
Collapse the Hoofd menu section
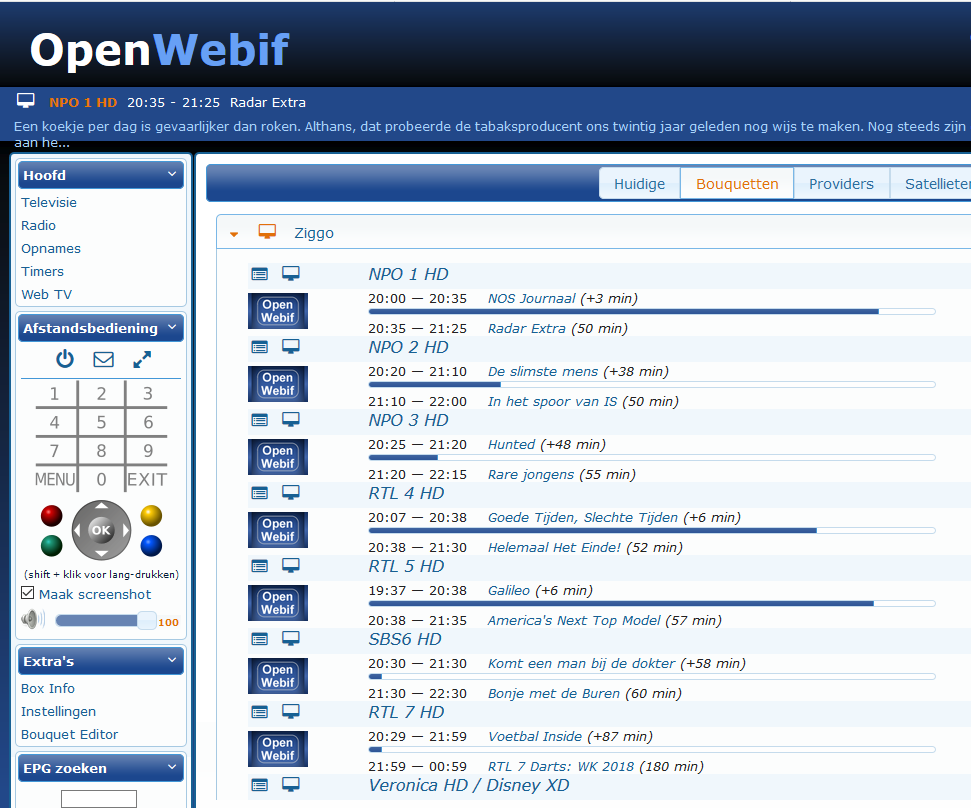tap(172, 175)
